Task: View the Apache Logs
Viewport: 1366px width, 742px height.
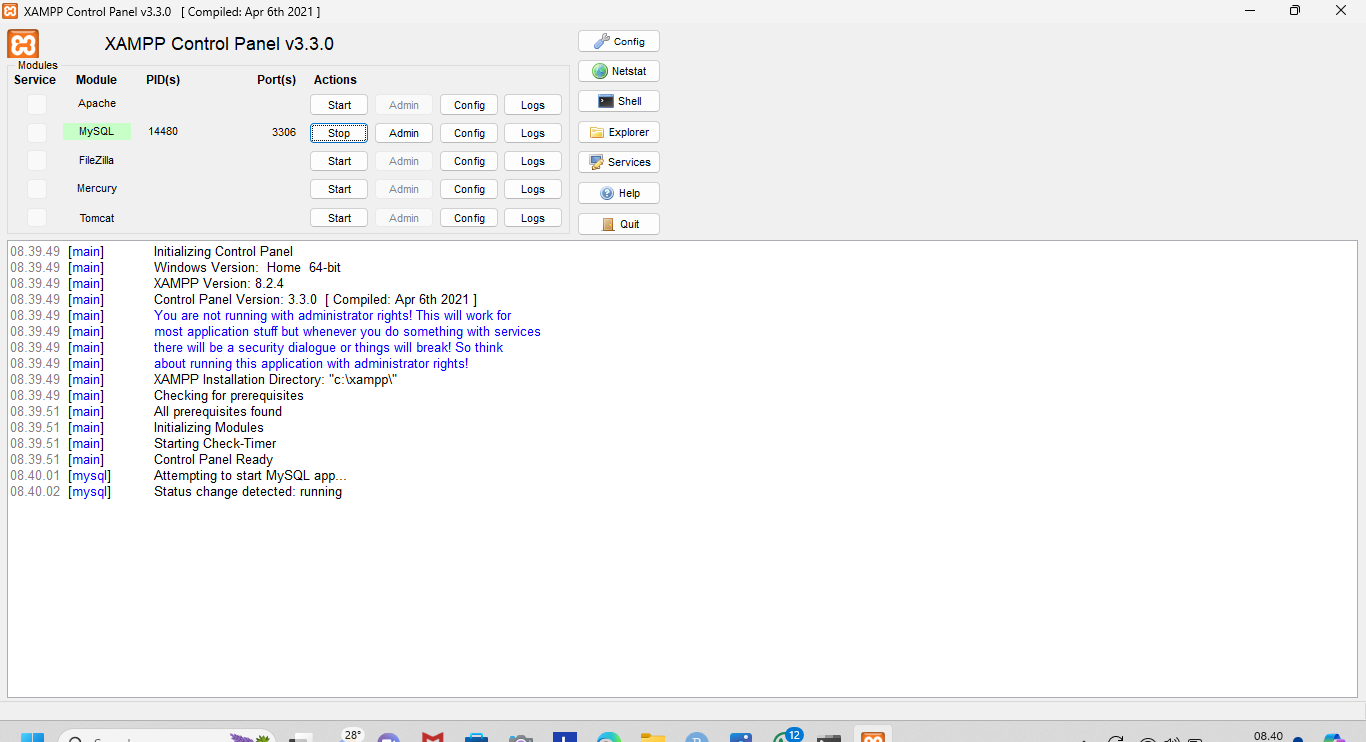Action: pyautogui.click(x=533, y=105)
